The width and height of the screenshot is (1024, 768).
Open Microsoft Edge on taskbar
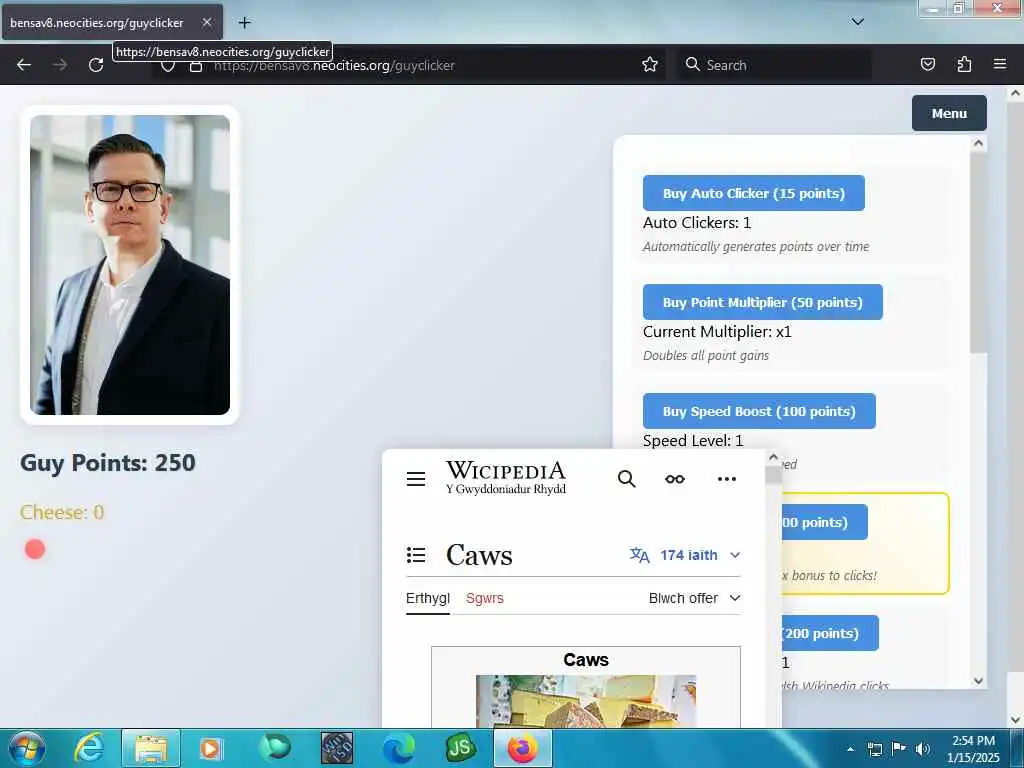pos(398,748)
